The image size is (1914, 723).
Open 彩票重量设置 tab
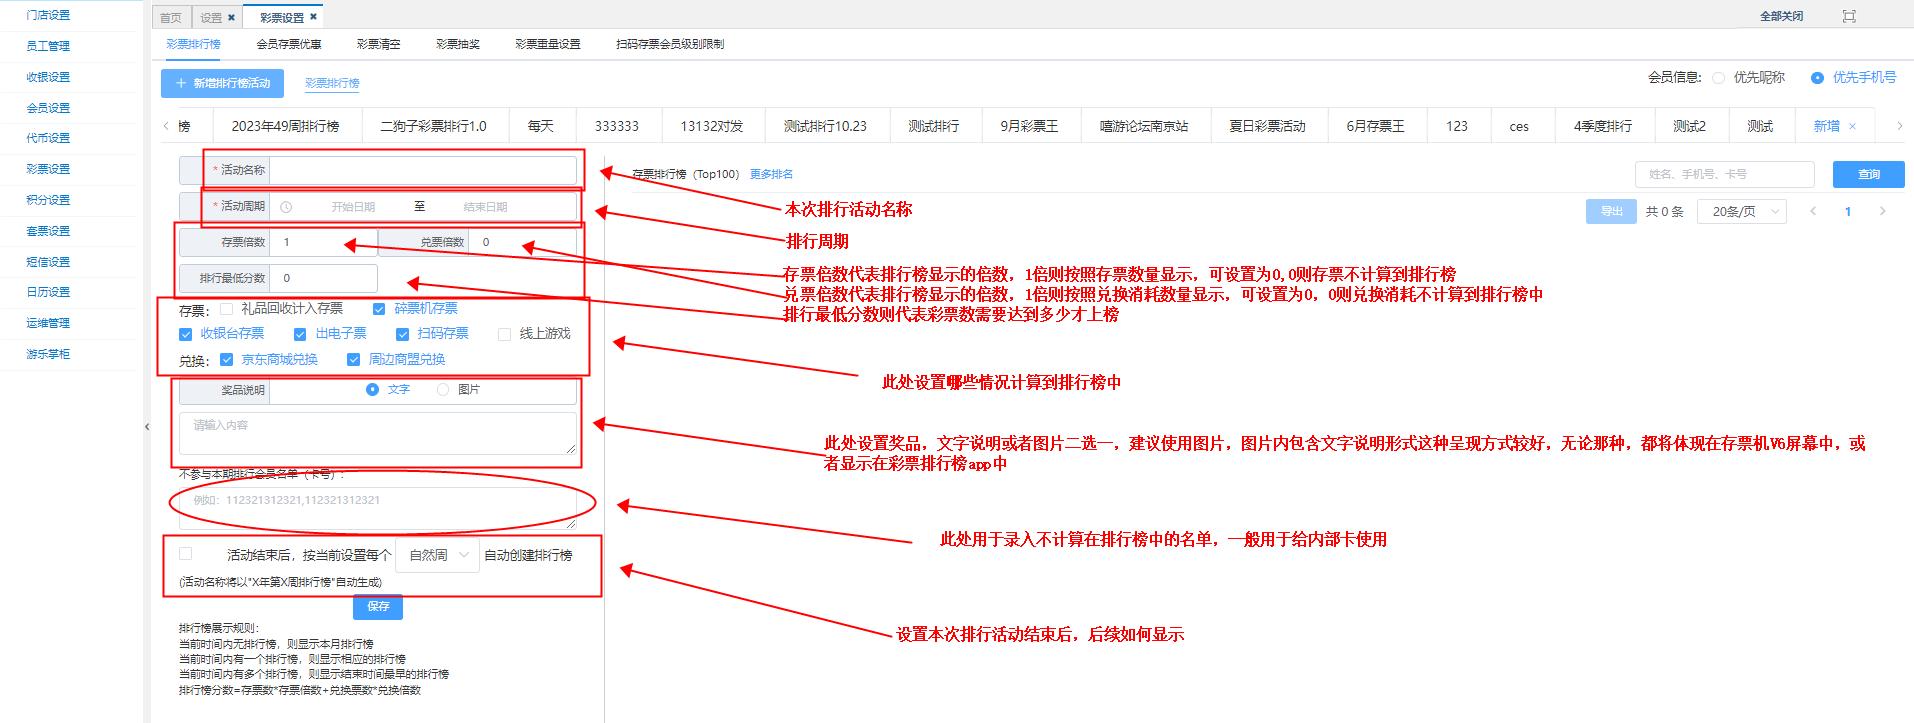(x=548, y=44)
